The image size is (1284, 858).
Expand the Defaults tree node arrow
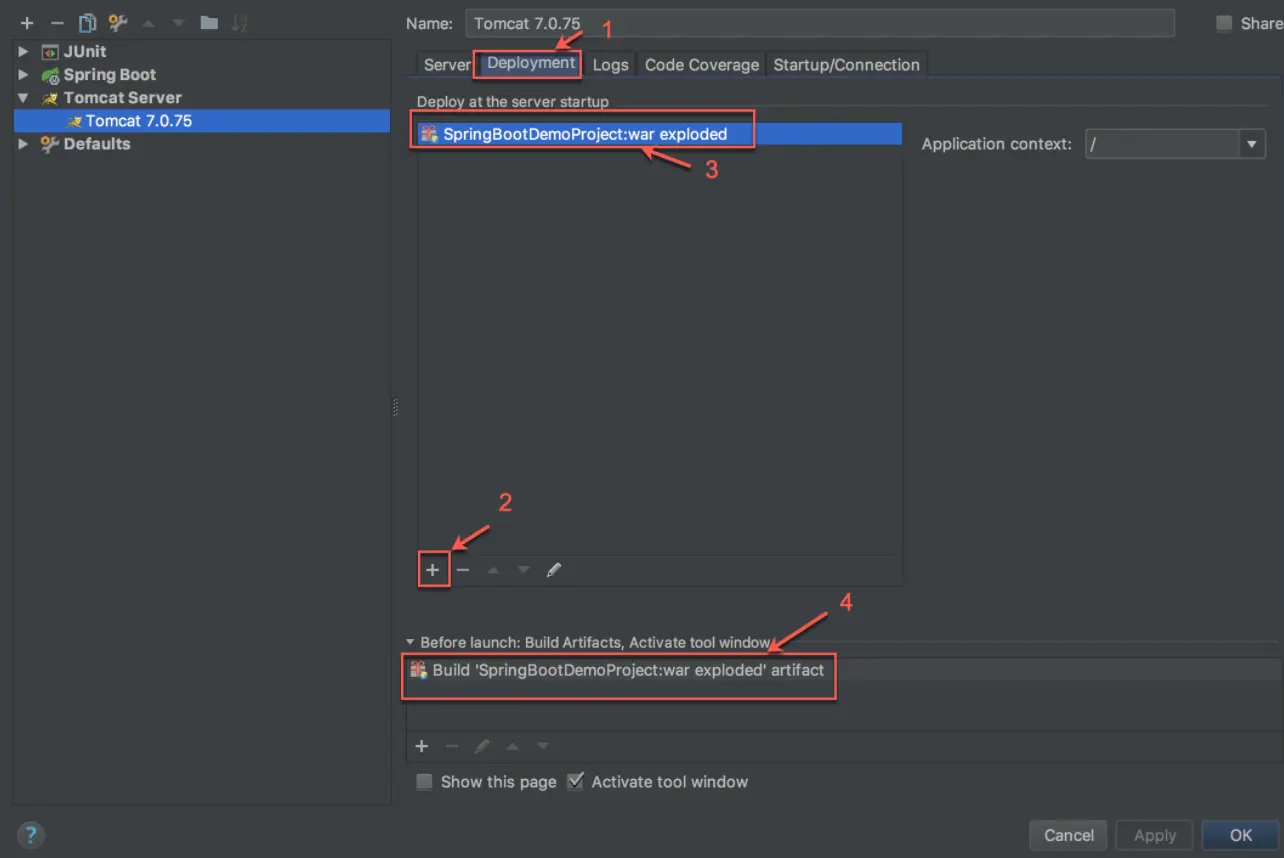23,144
